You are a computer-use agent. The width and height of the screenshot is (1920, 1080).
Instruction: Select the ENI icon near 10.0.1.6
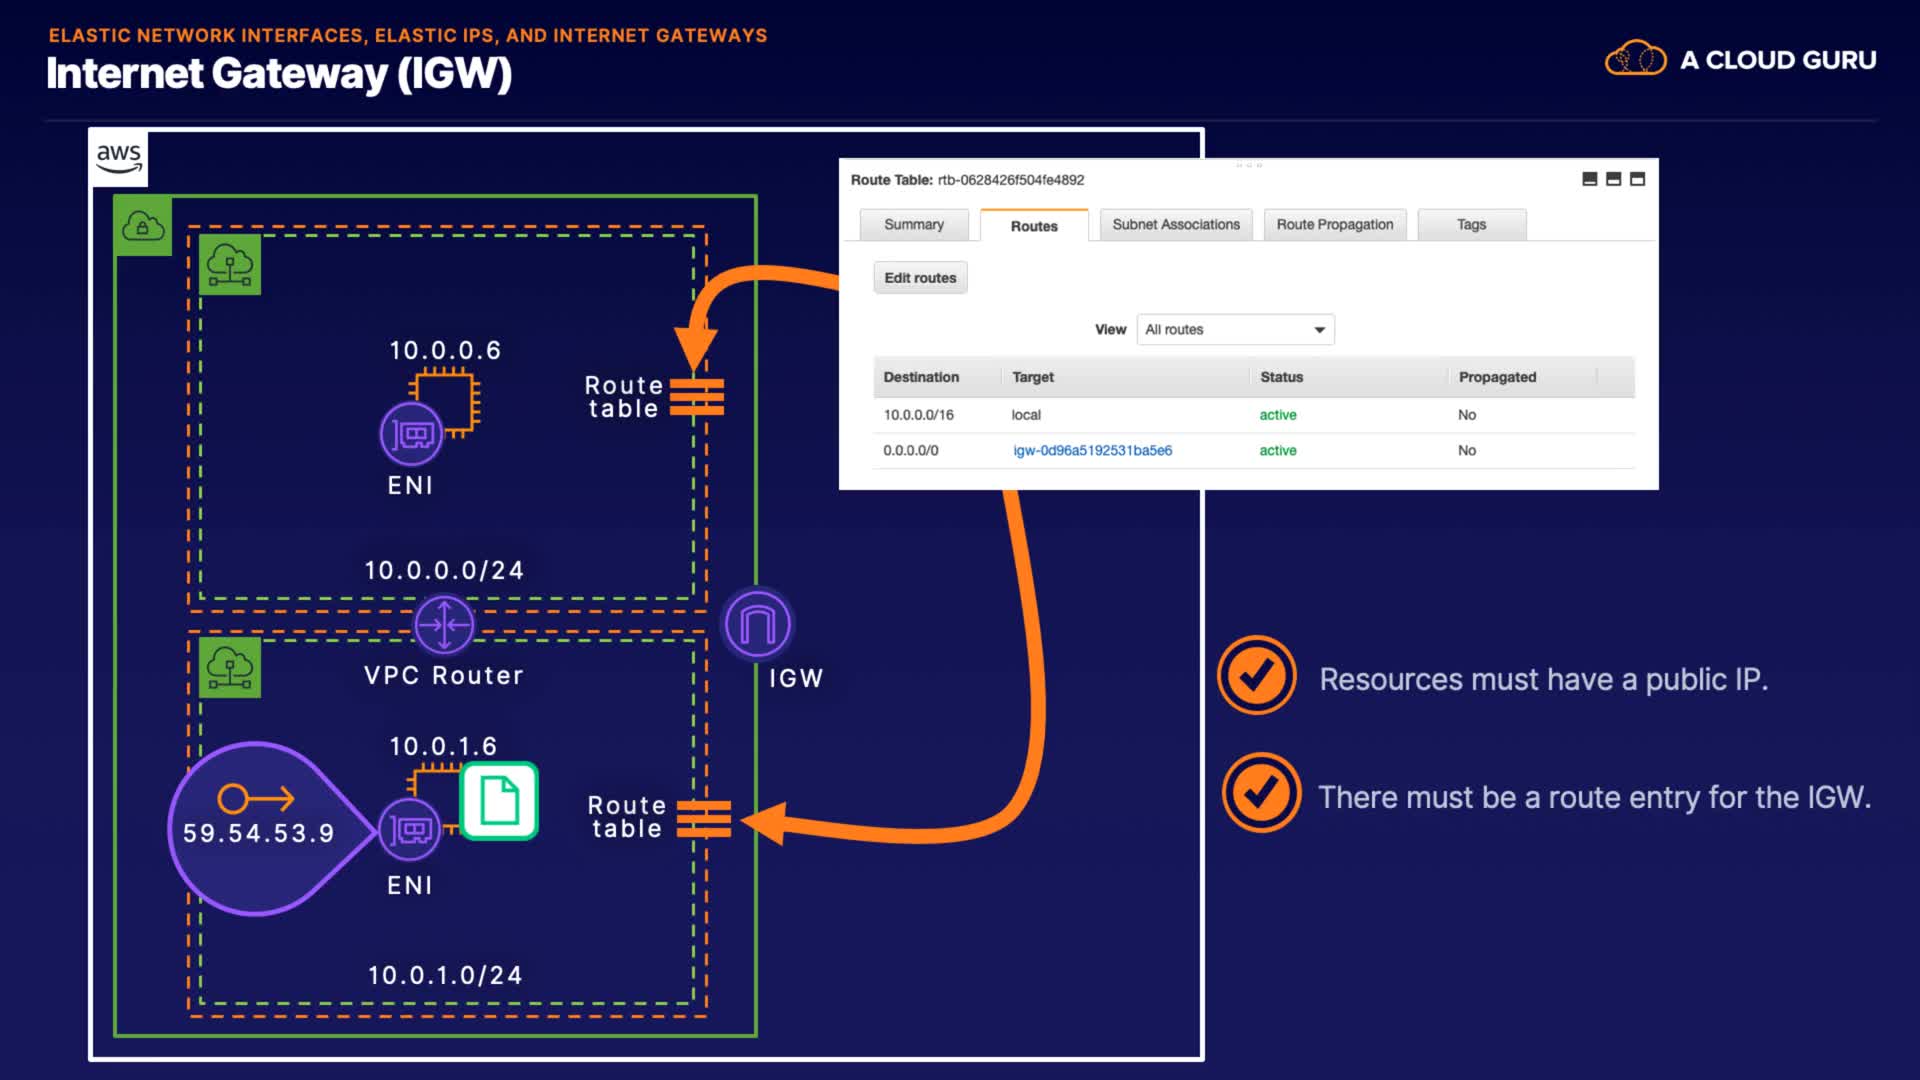coord(410,830)
